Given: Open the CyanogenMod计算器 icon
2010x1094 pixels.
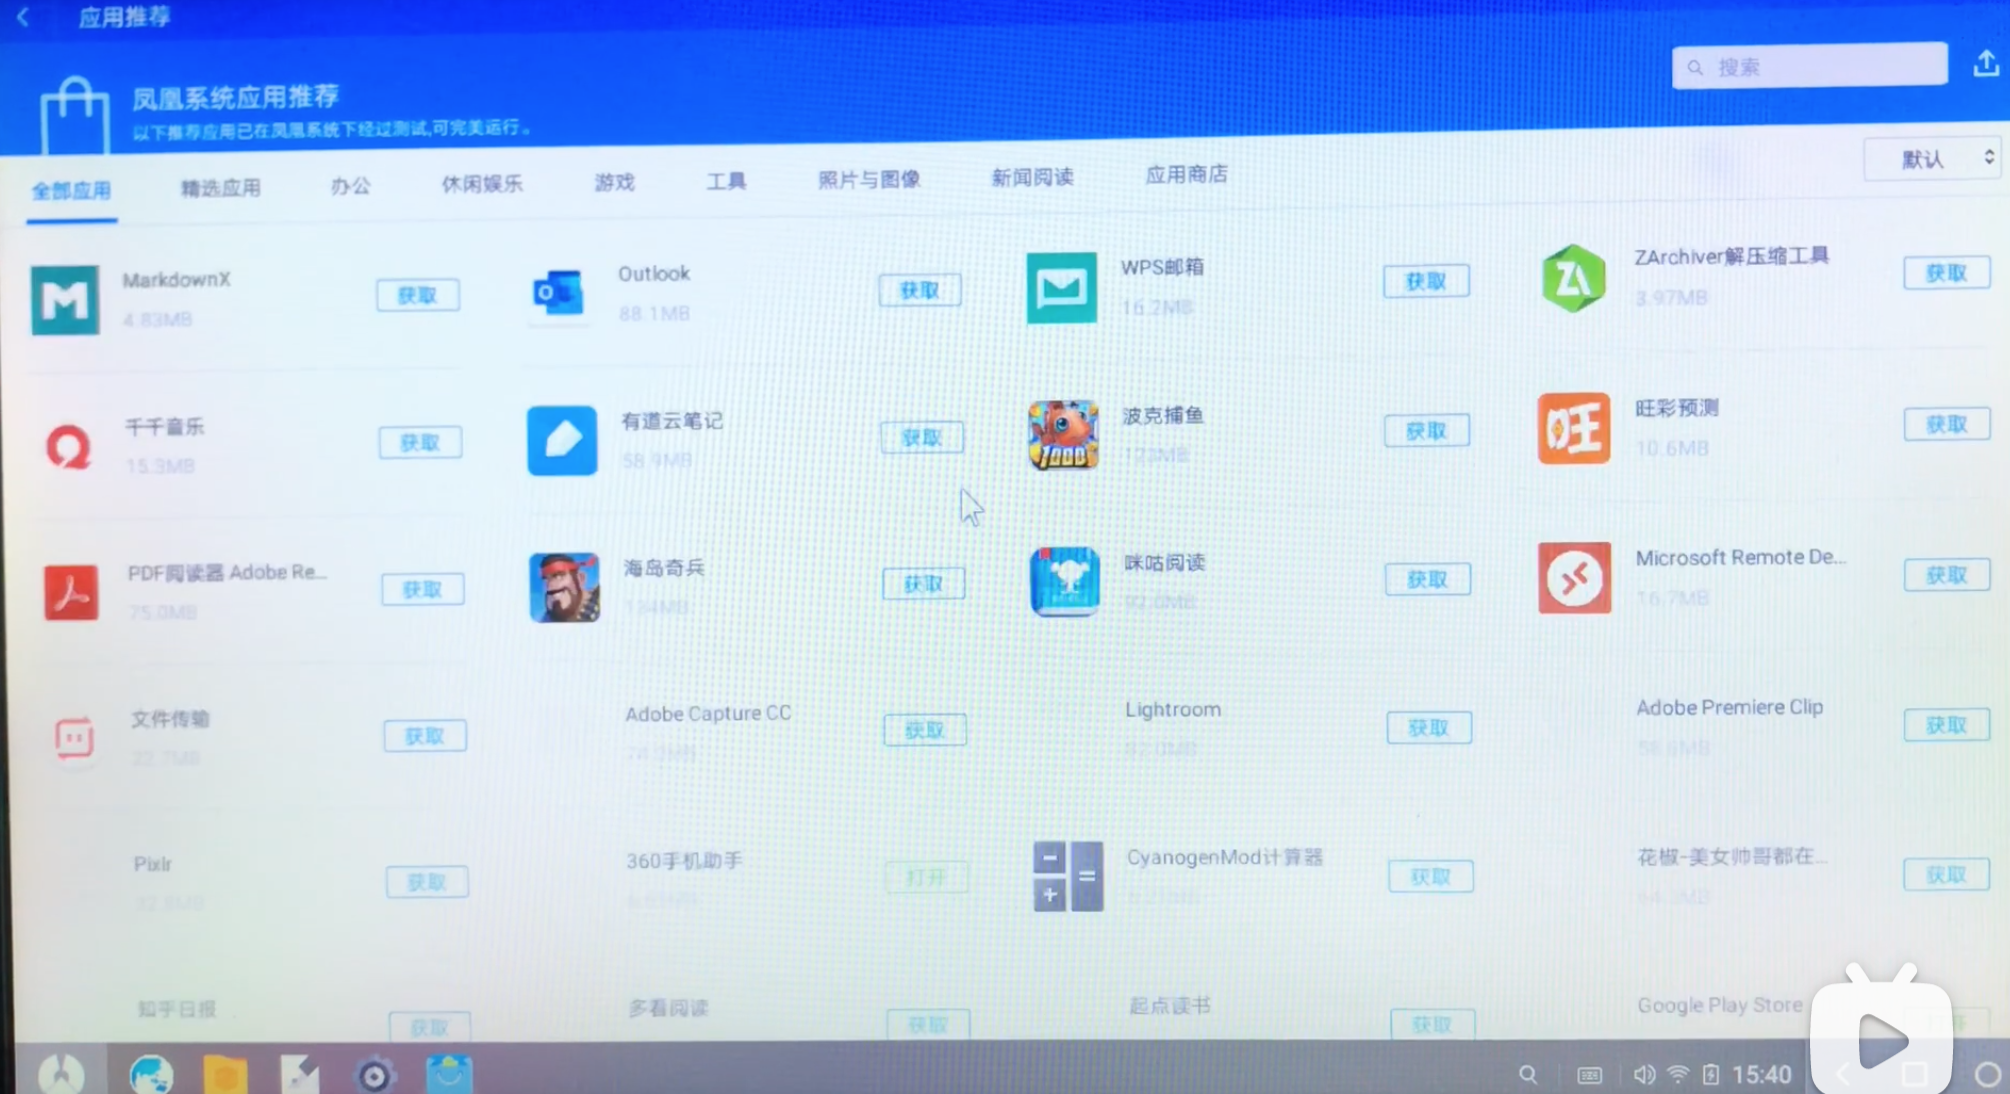Looking at the screenshot, I should click(1068, 876).
